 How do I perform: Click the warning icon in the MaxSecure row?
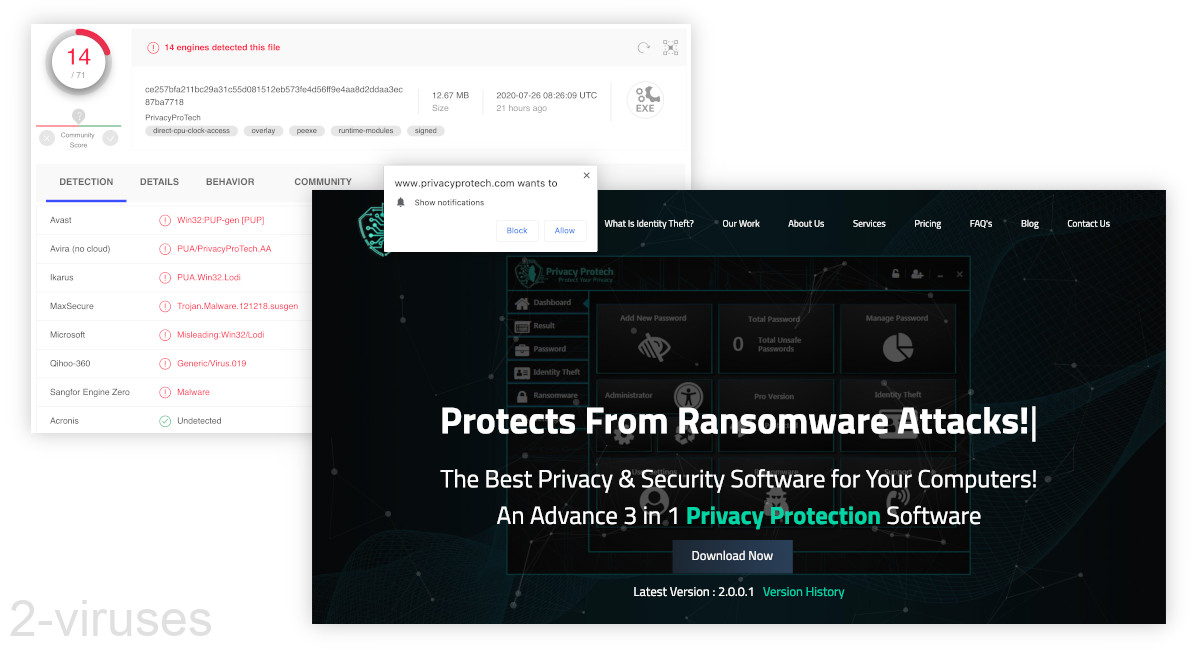point(165,306)
